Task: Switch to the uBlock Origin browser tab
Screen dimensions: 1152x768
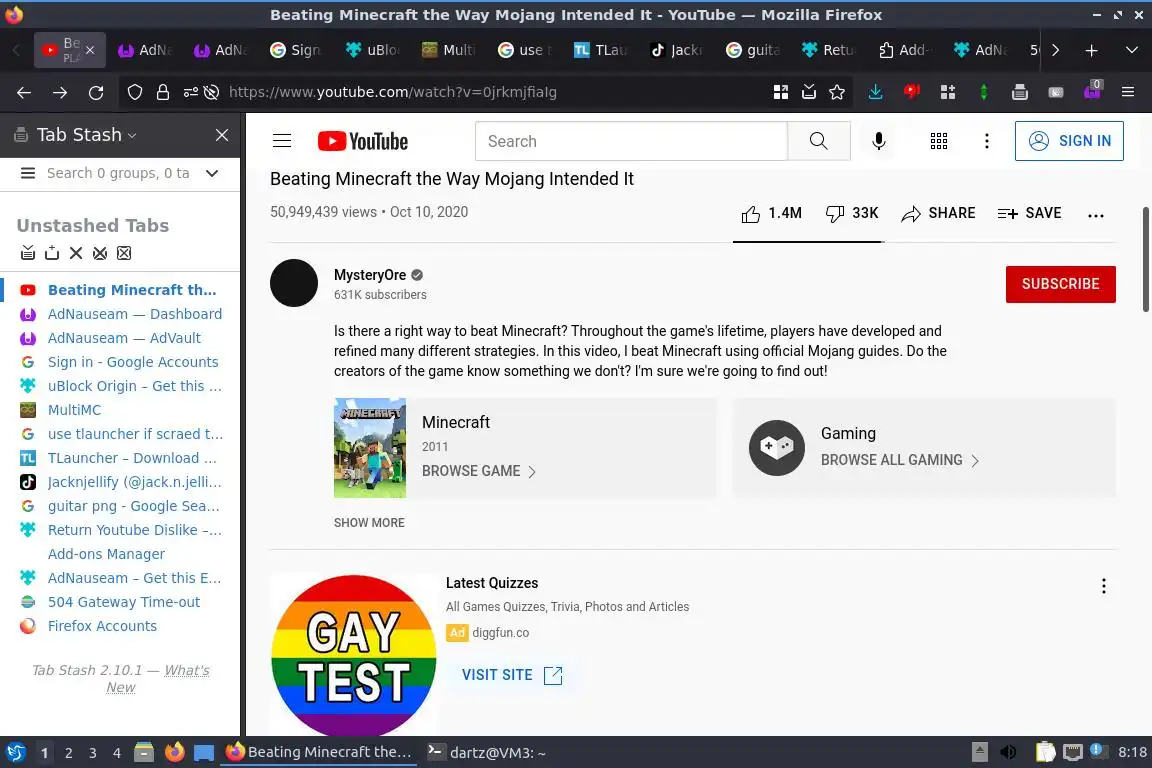Action: pos(372,50)
